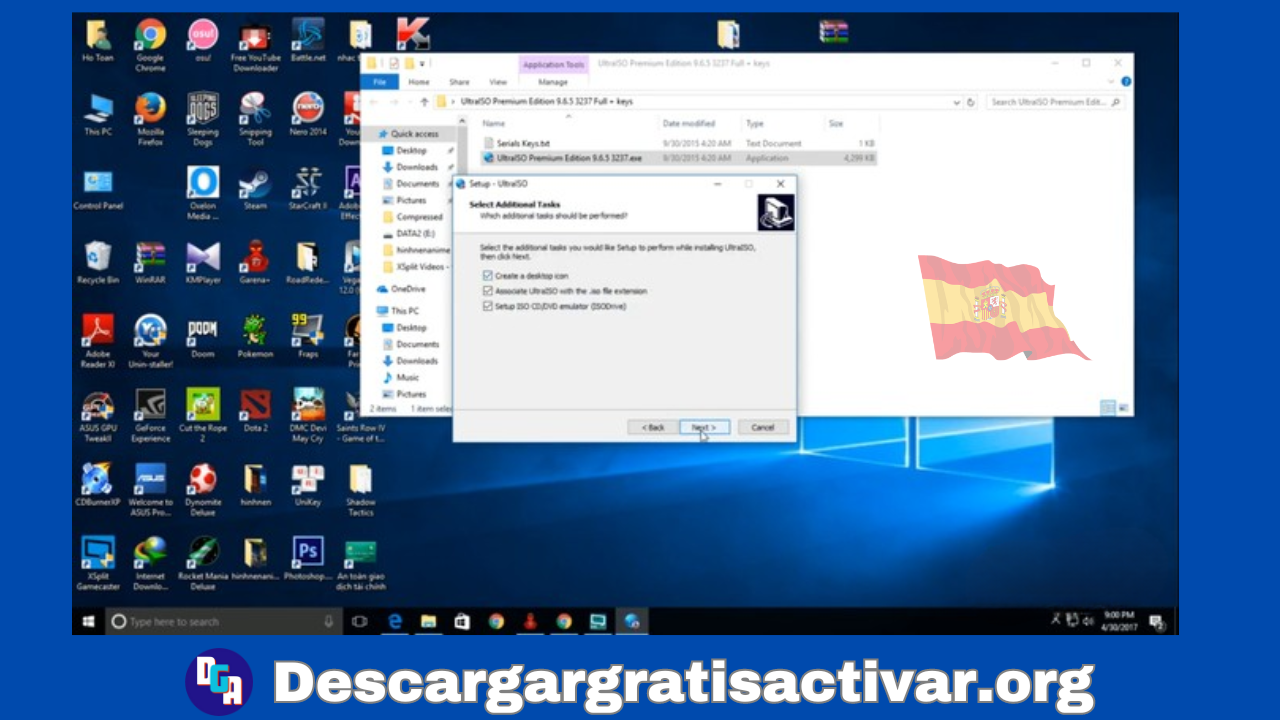Open Desktop under Quick access

(411, 150)
